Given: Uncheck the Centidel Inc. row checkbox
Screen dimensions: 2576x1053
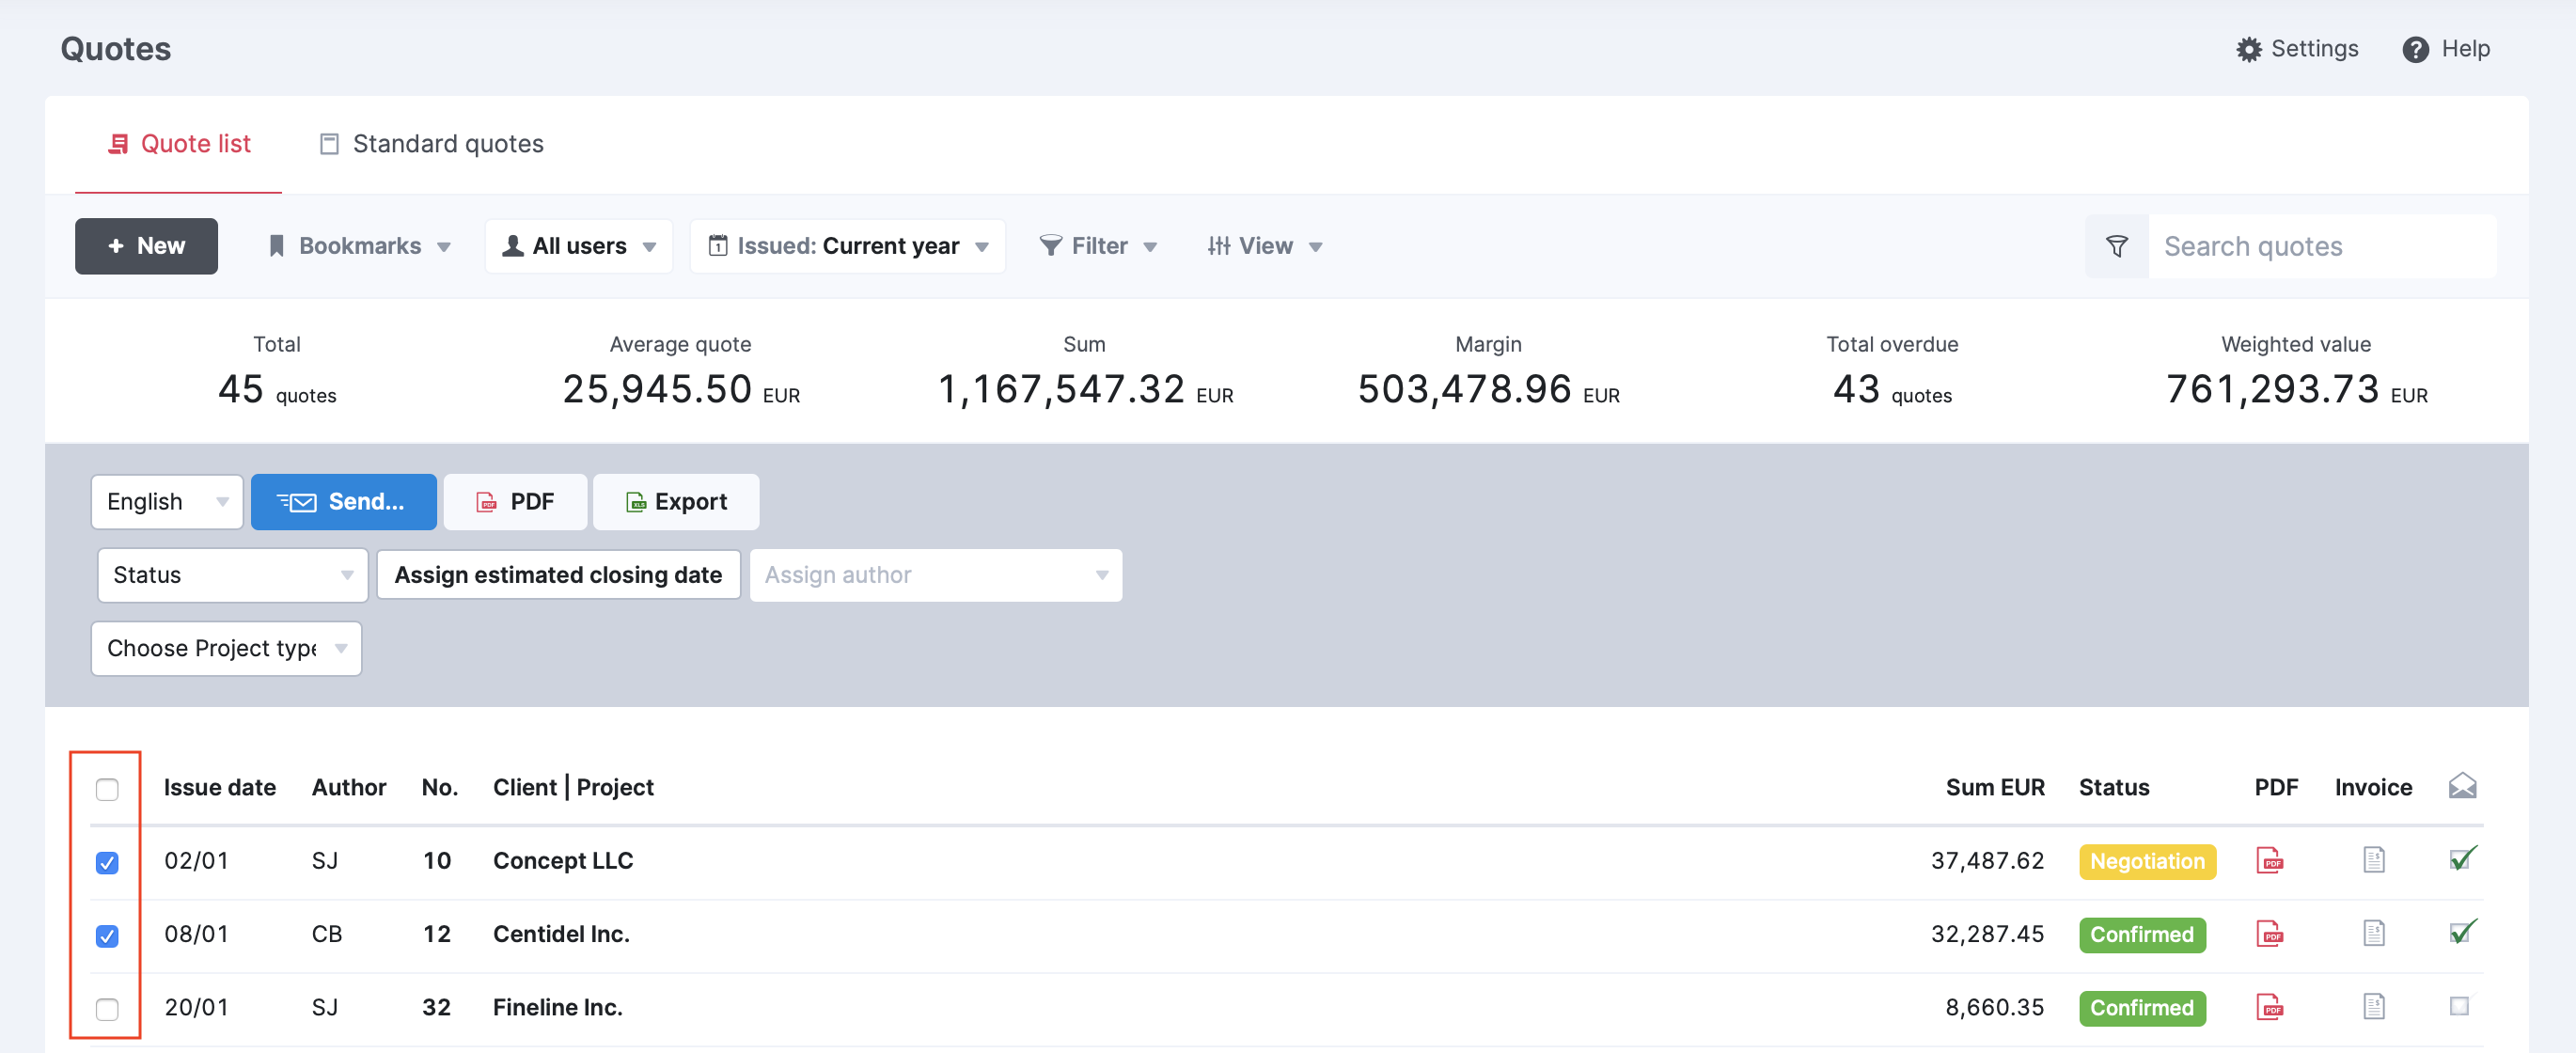Looking at the screenshot, I should [107, 935].
